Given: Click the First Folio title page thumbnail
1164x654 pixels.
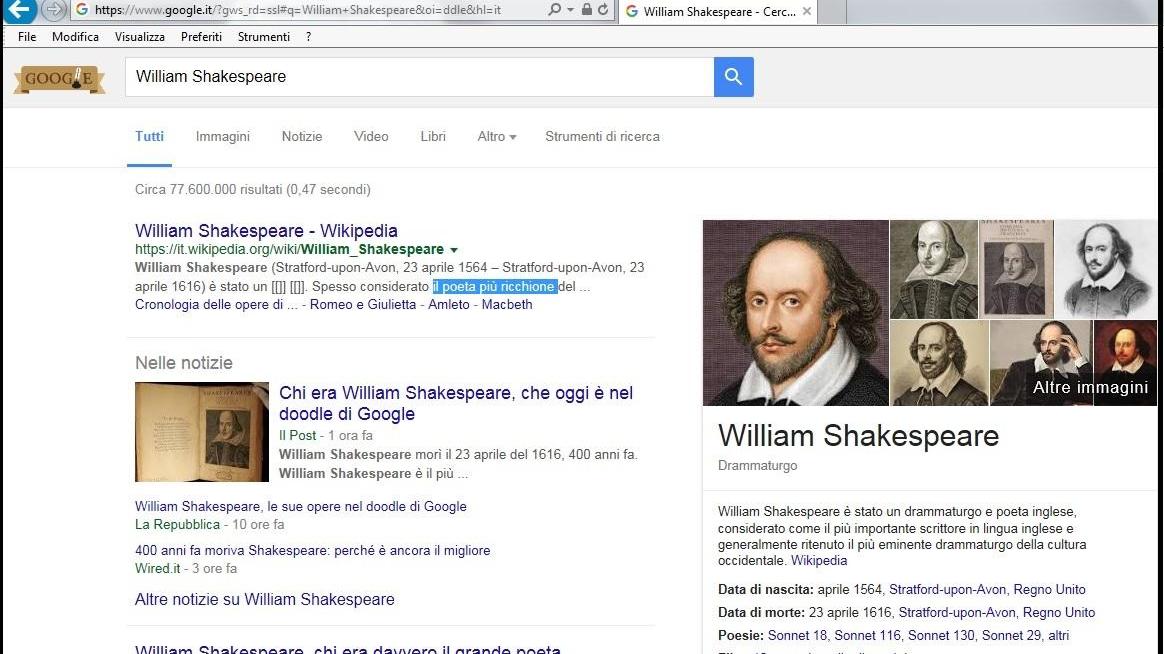Looking at the screenshot, I should (1016, 269).
